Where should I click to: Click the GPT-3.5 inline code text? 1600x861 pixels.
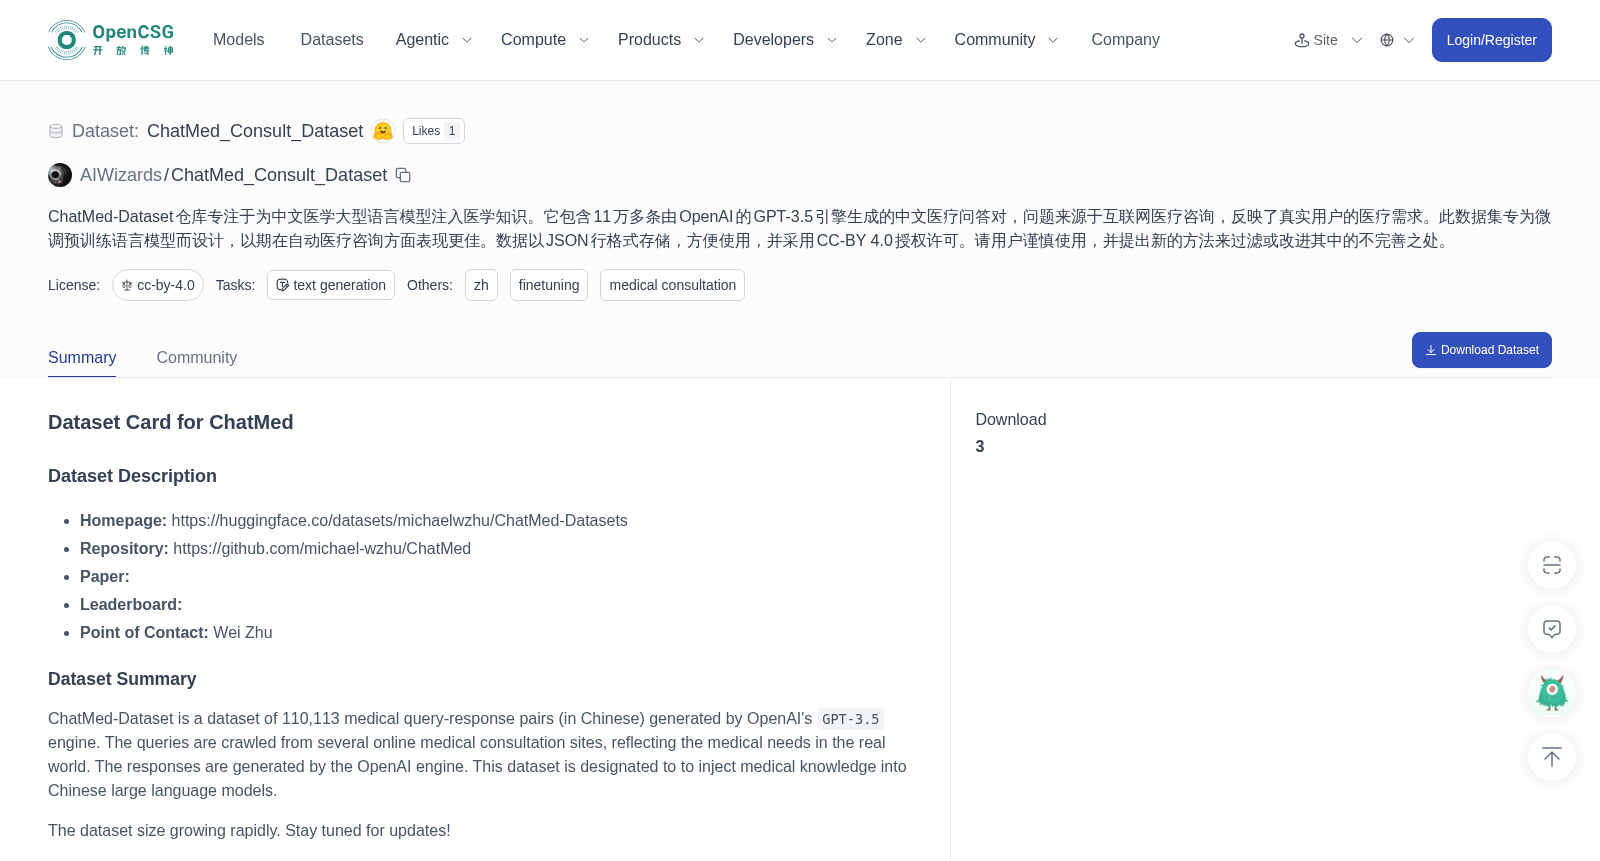[851, 719]
